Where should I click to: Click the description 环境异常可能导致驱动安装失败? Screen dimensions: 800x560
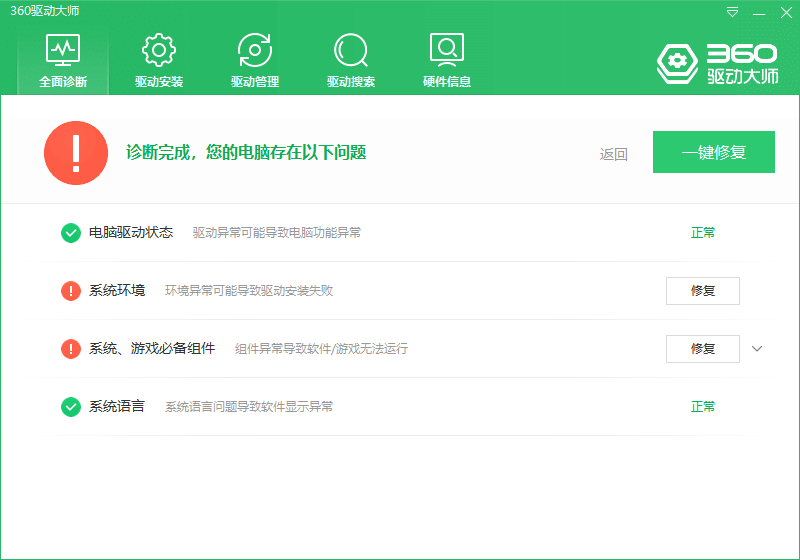coord(249,291)
